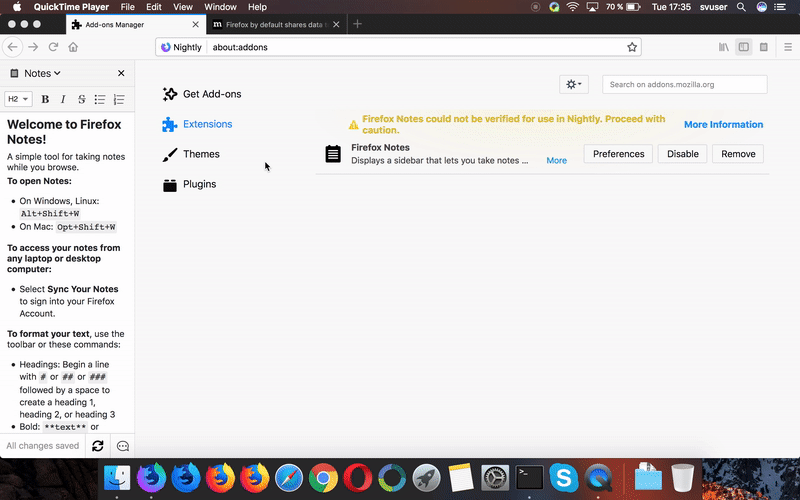Click the Firefox Notes toolbar icon
This screenshot has width=800, height=500.
click(x=763, y=47)
